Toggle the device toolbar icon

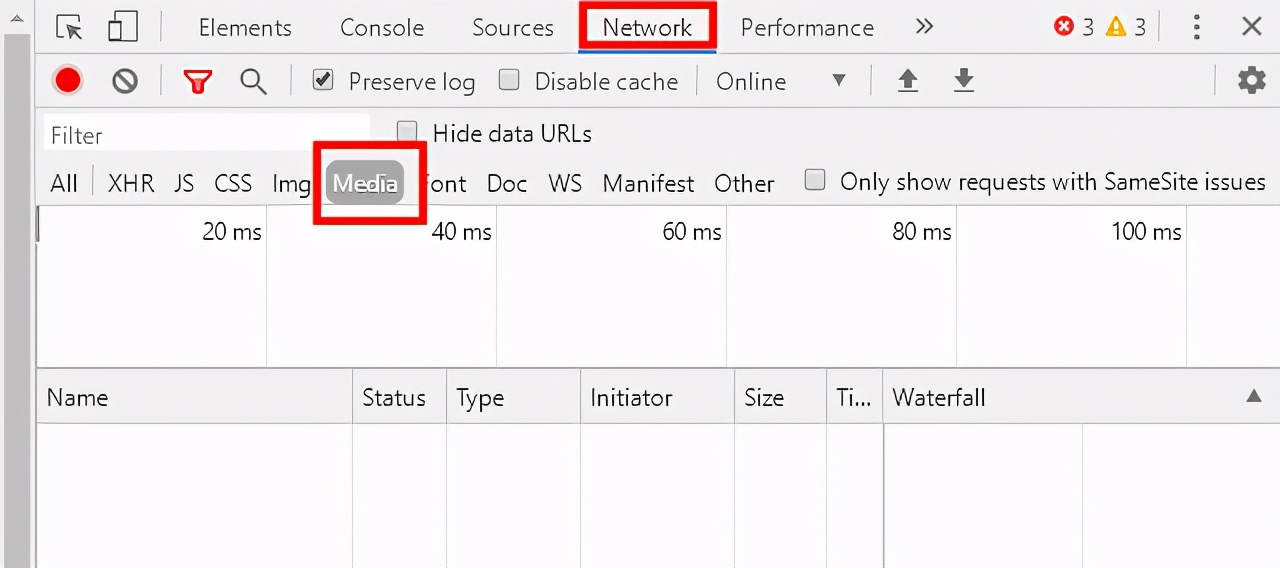click(123, 27)
